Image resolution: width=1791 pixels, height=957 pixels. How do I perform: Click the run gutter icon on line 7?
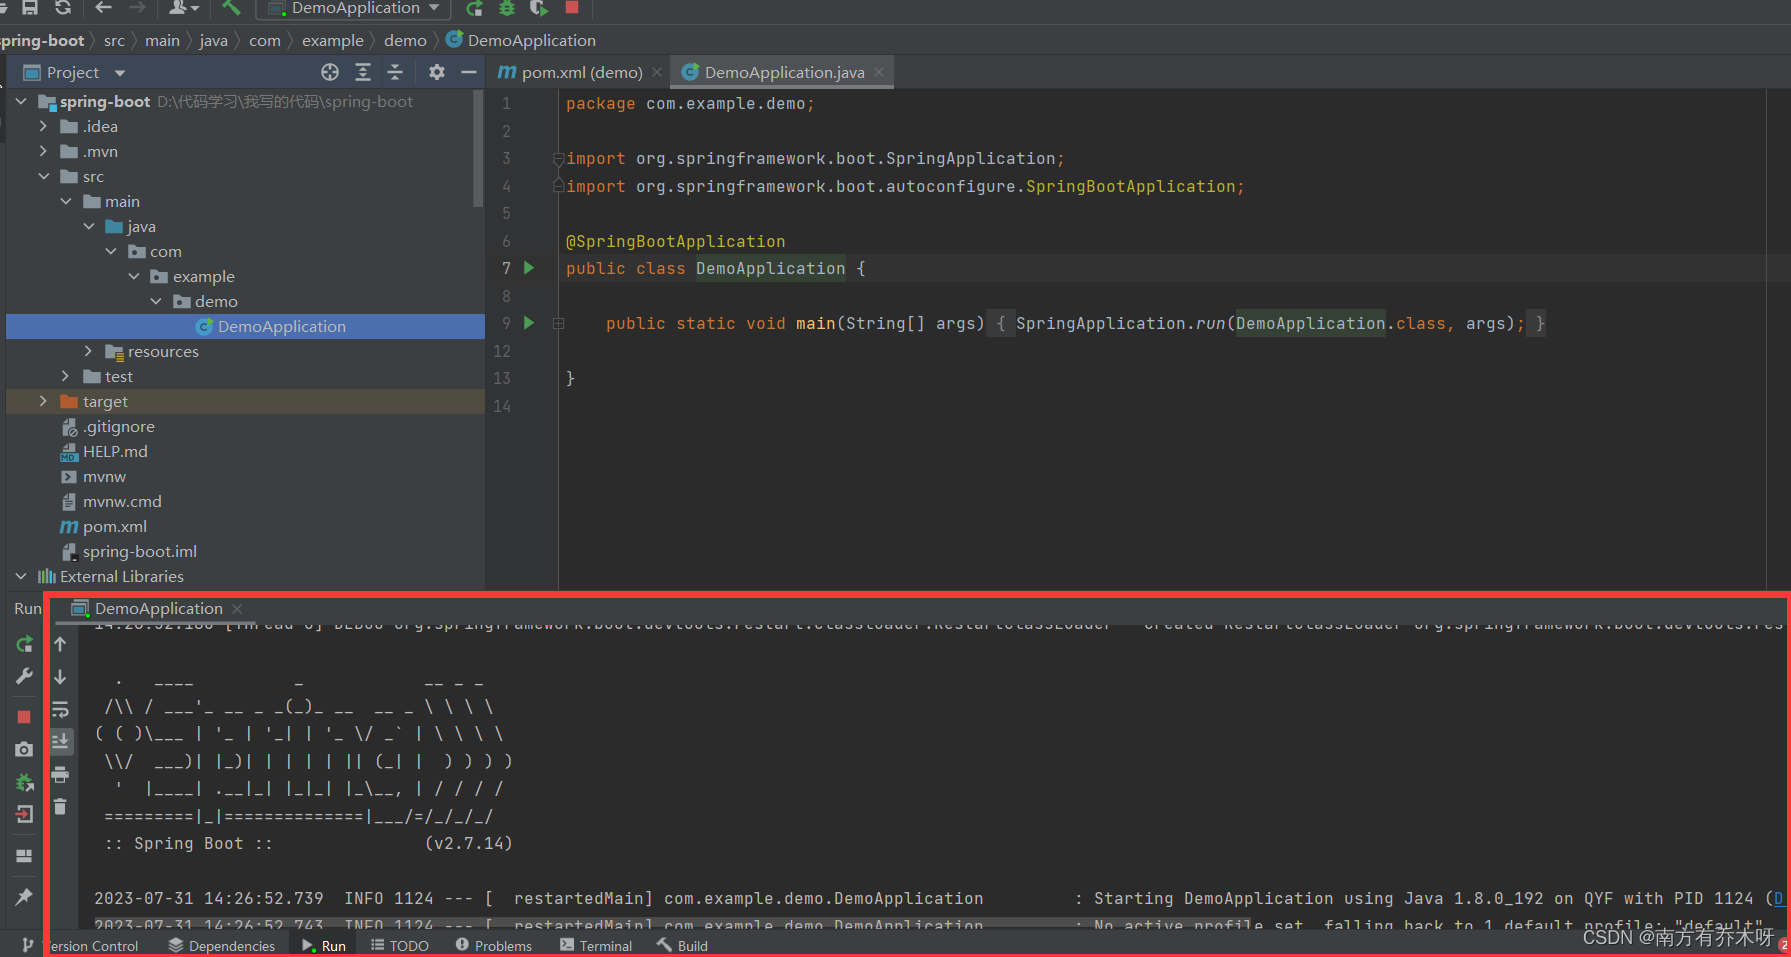click(x=529, y=268)
